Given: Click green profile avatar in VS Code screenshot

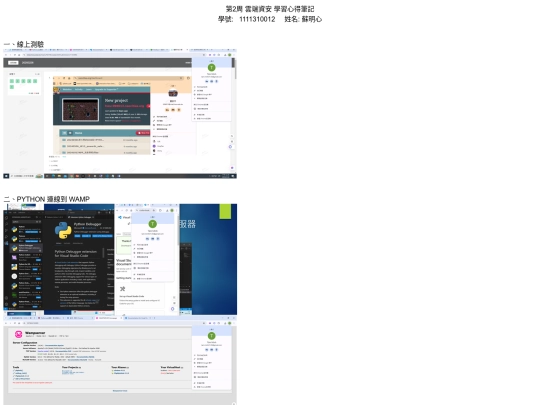Looking at the screenshot, I should click(153, 224).
